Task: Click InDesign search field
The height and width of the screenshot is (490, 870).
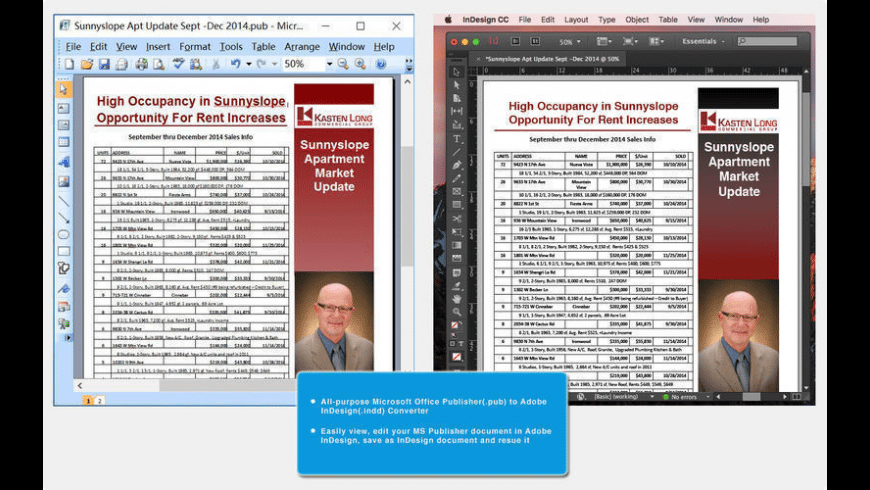Action: pyautogui.click(x=767, y=41)
